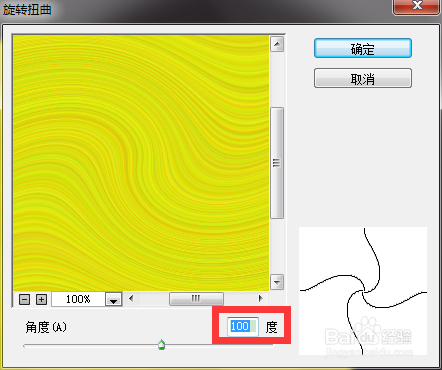Confirm the twirl with 确定 button
This screenshot has height=370, width=442.
point(363,48)
